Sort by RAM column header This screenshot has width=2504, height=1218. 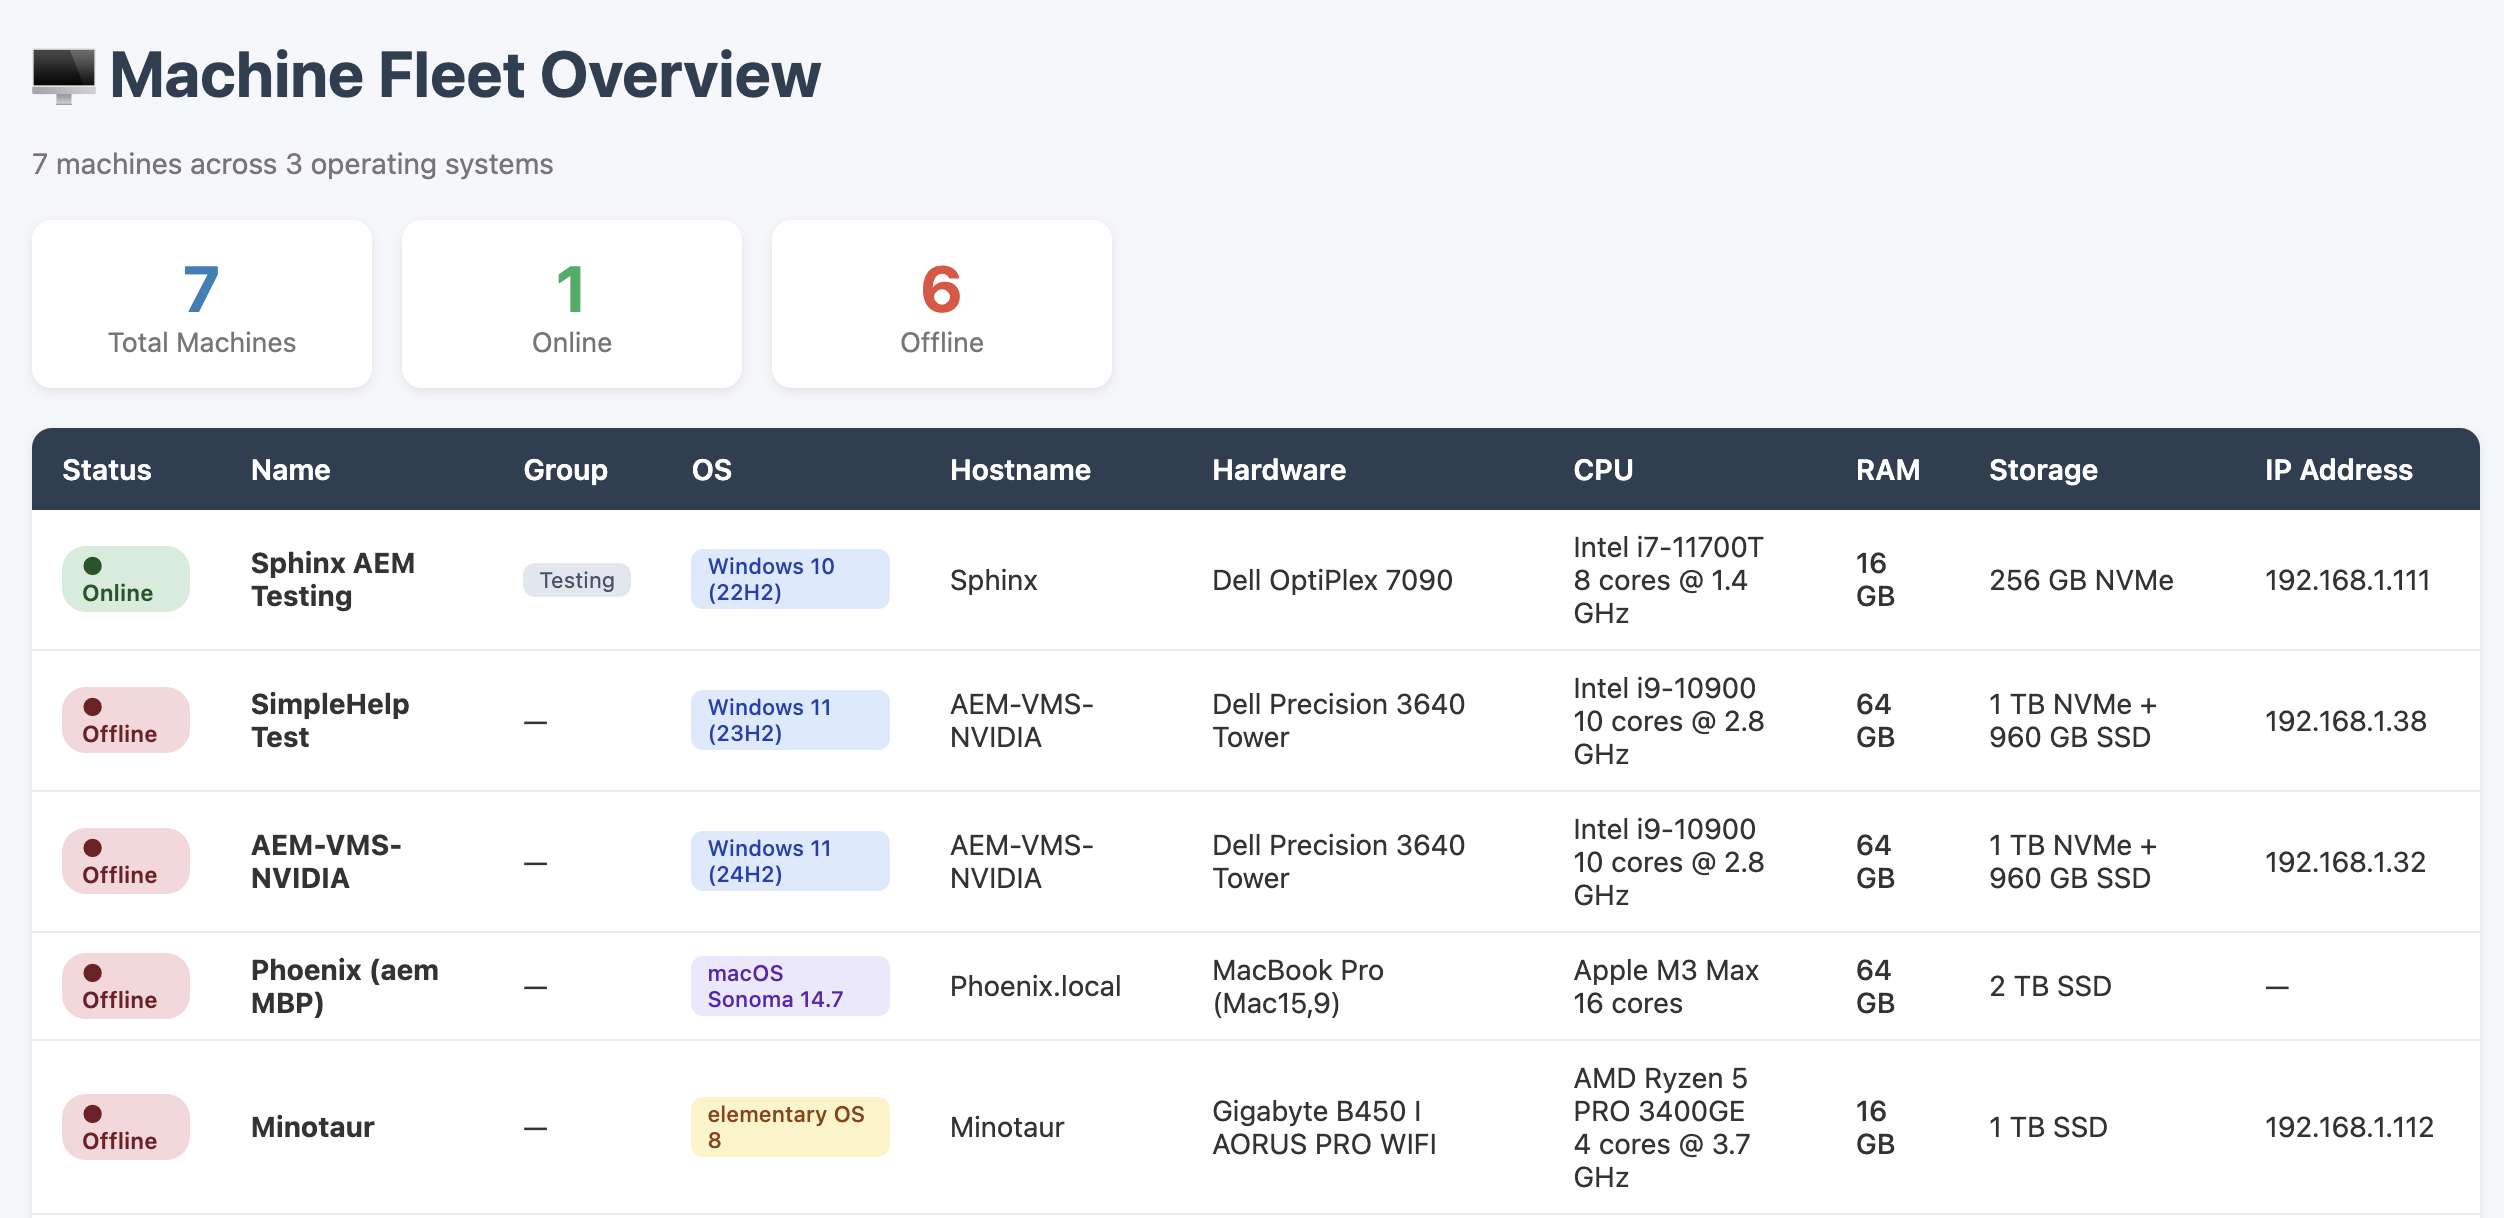pyautogui.click(x=1887, y=470)
